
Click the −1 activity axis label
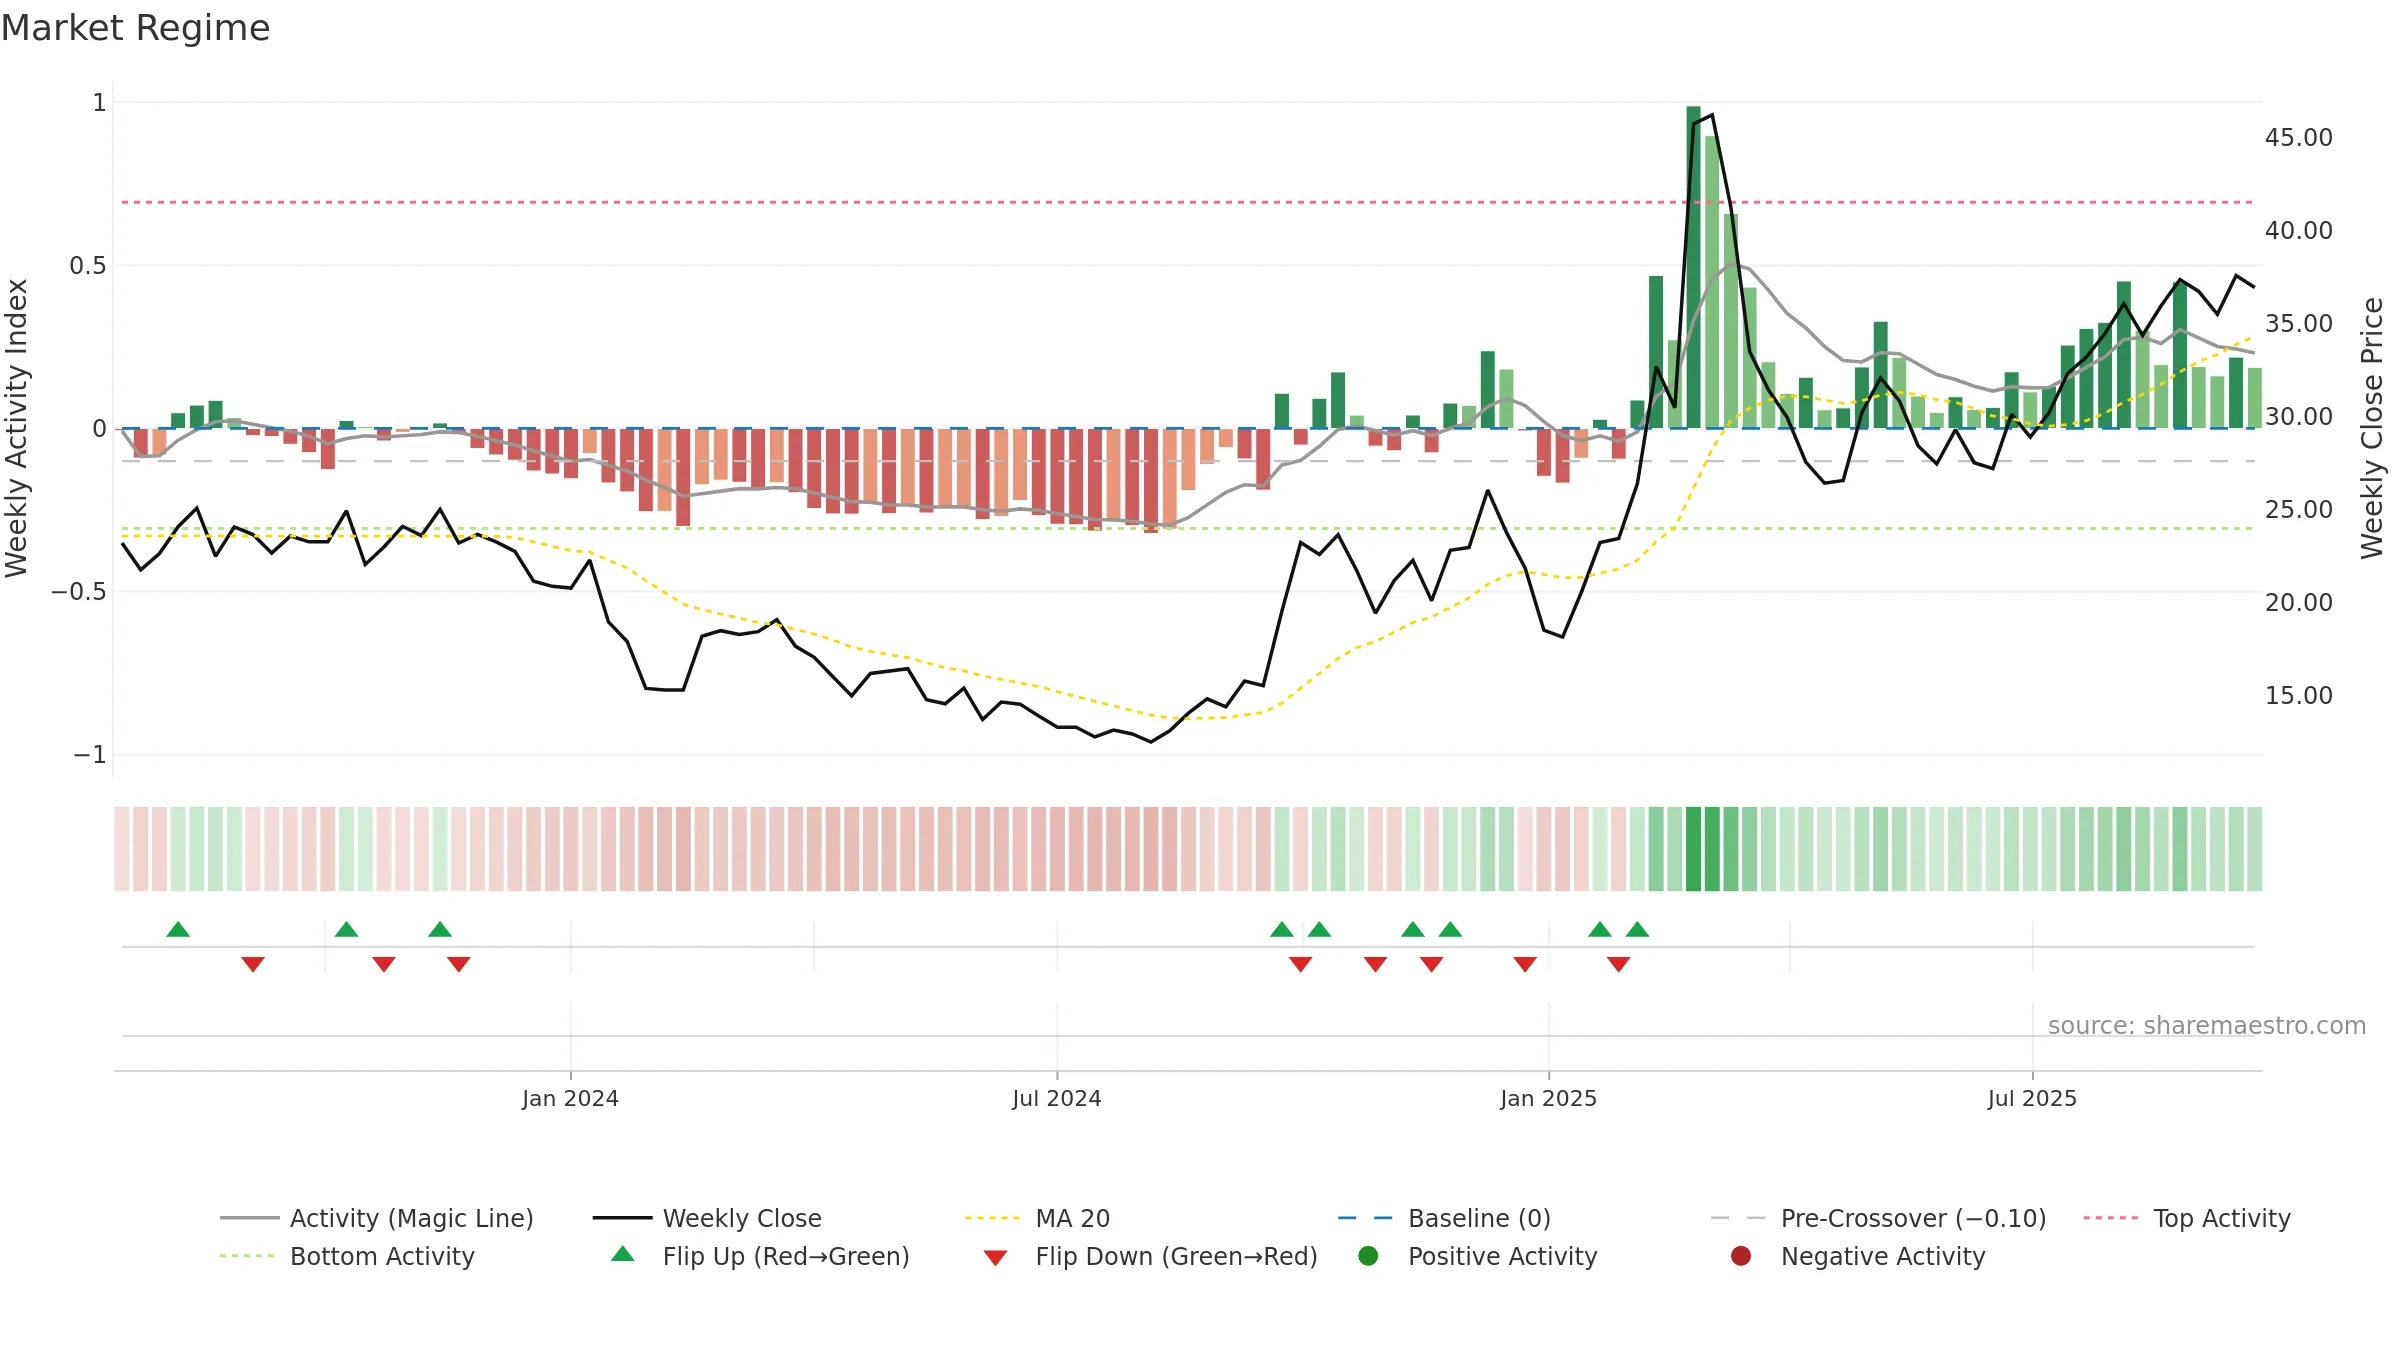[90, 755]
